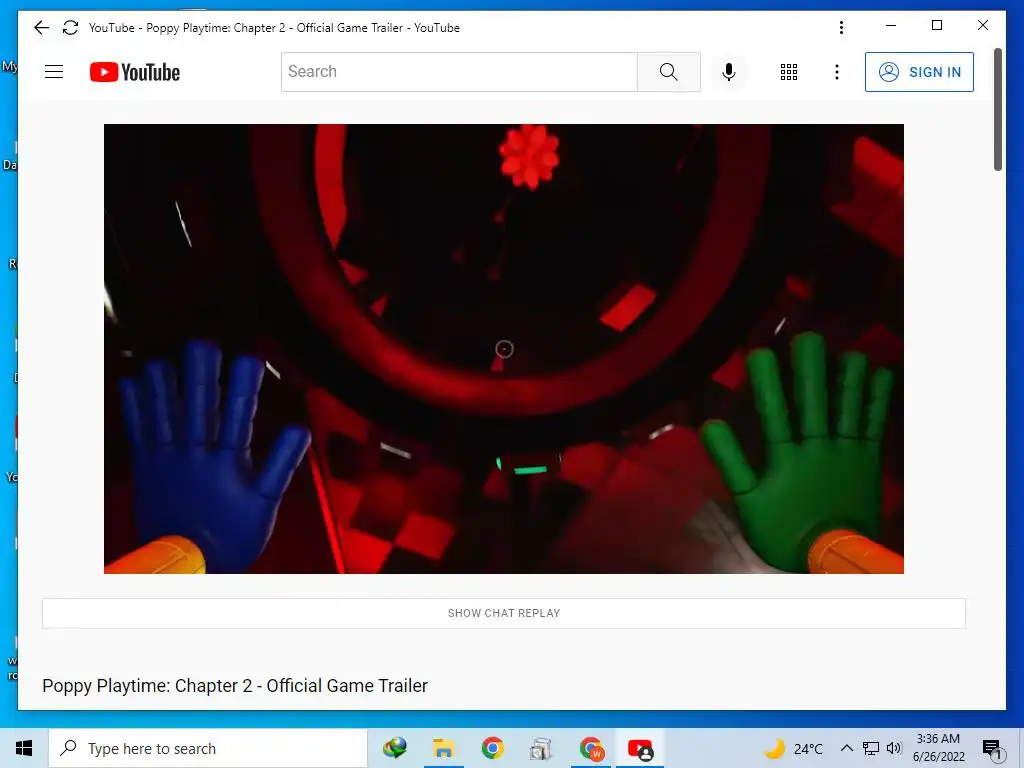The width and height of the screenshot is (1024, 768).
Task: Click the page's vertical scrollbar thumb
Action: 997,109
